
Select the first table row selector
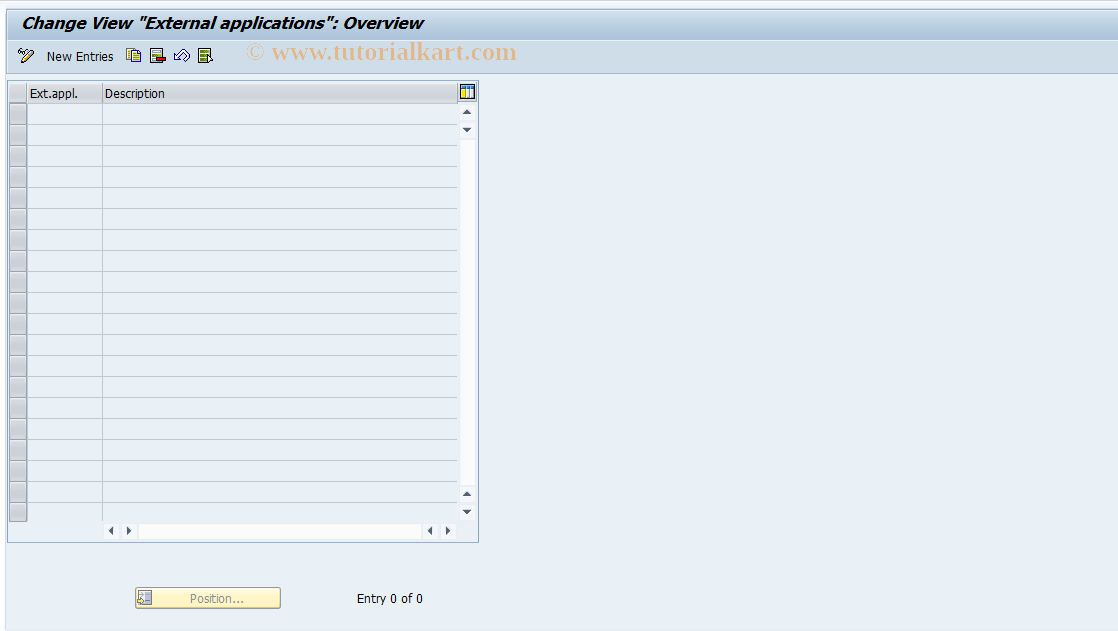pyautogui.click(x=18, y=114)
